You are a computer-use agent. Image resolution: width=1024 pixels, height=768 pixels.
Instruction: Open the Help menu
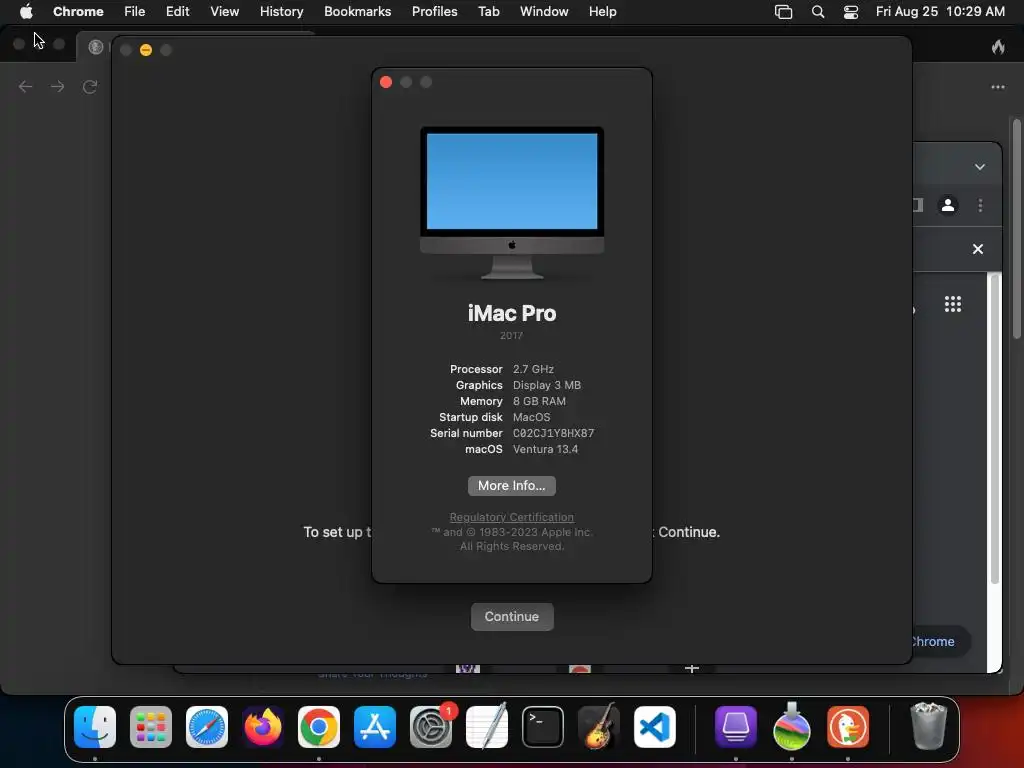[602, 12]
